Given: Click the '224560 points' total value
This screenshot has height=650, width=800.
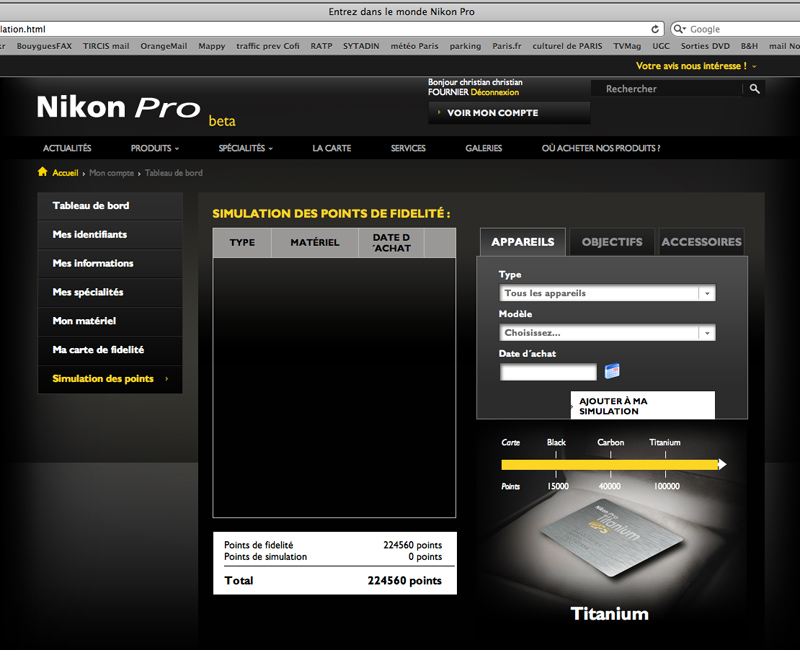Looking at the screenshot, I should point(405,581).
